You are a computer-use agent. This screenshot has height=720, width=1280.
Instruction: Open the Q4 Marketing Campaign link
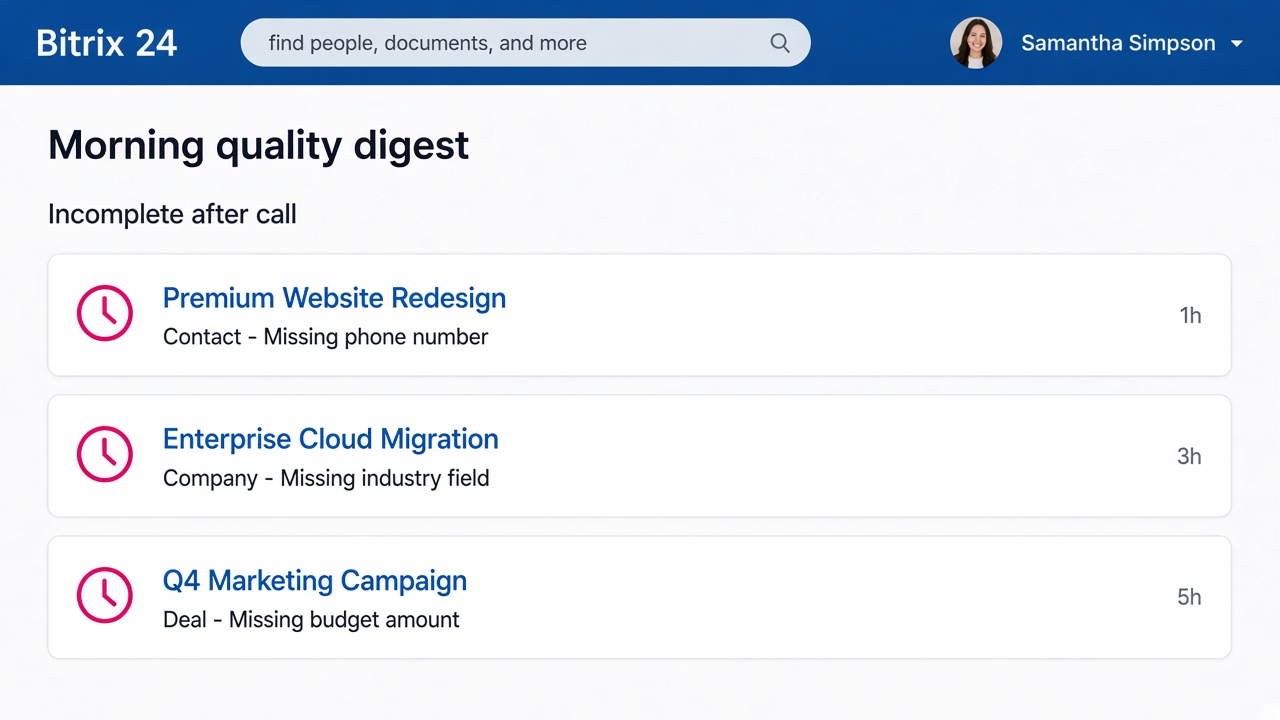(x=315, y=581)
